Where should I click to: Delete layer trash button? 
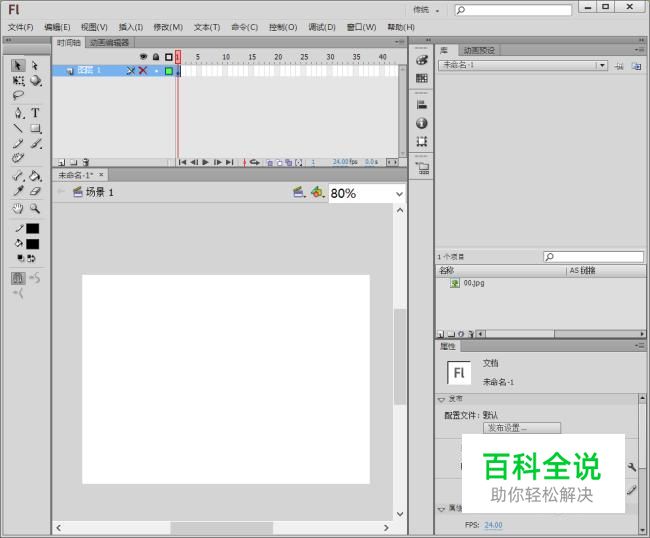(85, 162)
